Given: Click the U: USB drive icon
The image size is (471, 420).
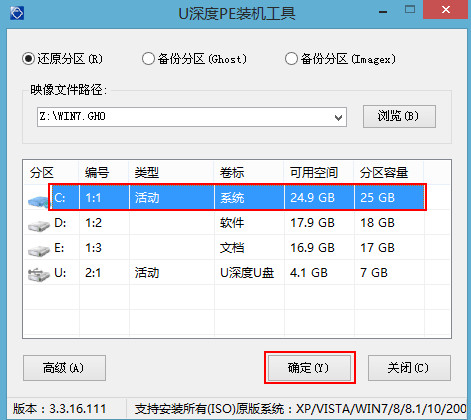Looking at the screenshot, I should coord(39,275).
